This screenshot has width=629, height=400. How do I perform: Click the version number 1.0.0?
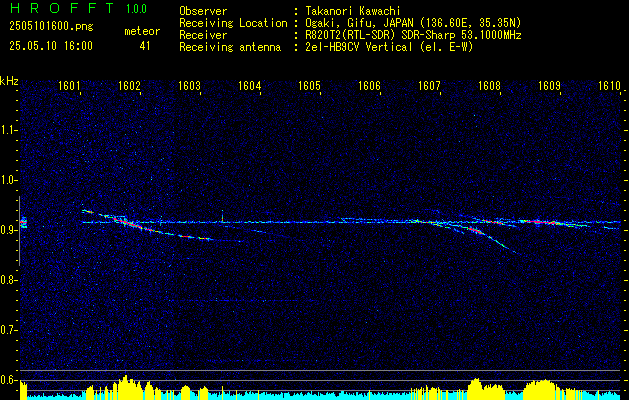tap(136, 9)
